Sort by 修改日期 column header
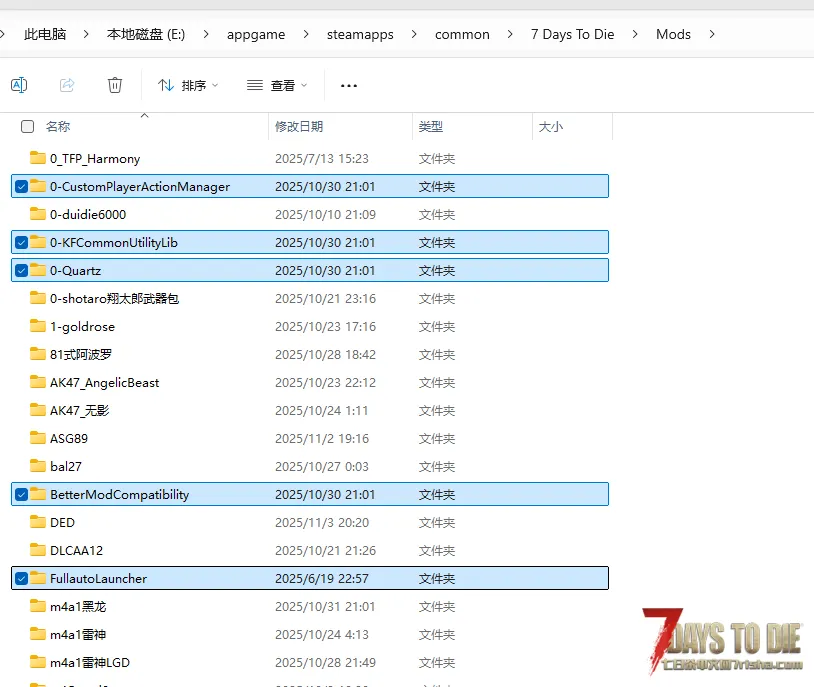Screen dimensions: 814x687 click(x=299, y=127)
